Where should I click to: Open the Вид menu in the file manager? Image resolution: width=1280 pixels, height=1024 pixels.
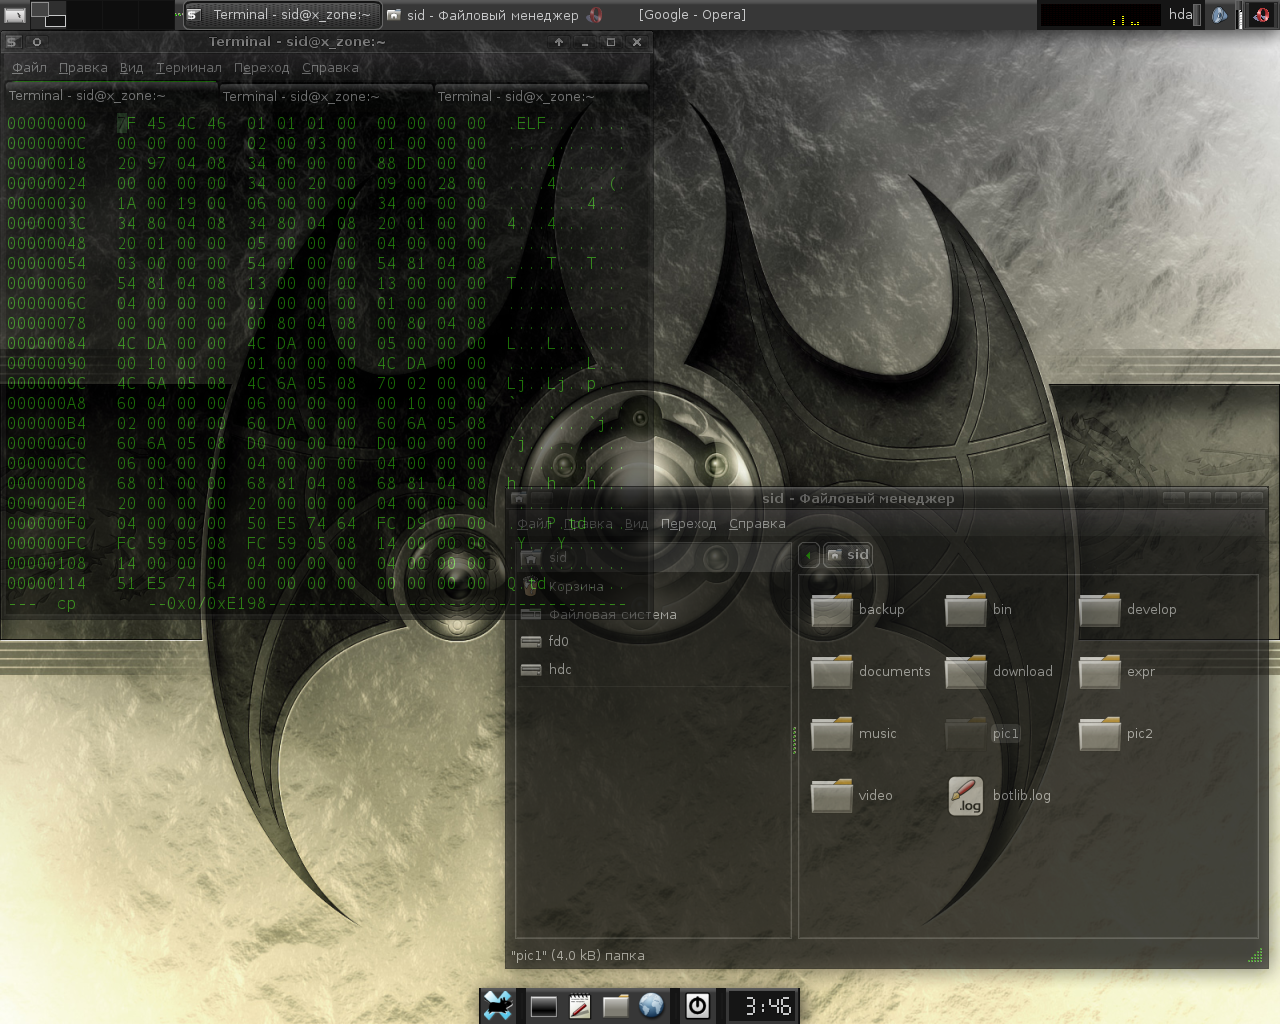pos(636,524)
